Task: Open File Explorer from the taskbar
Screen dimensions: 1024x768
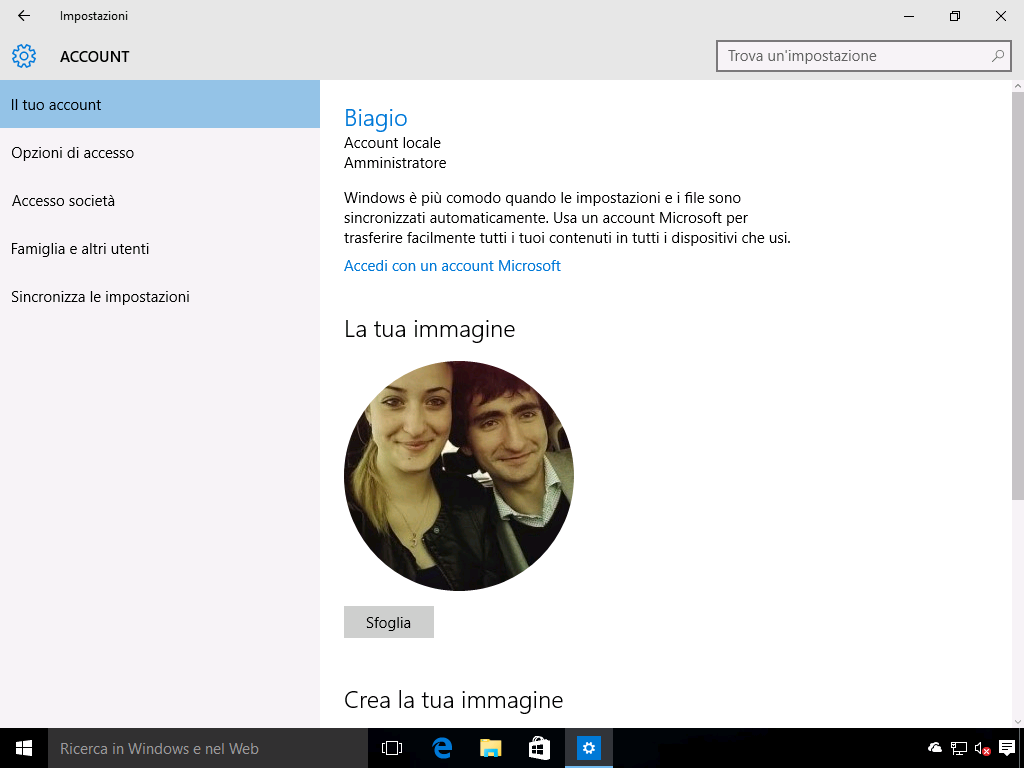Action: coord(490,748)
